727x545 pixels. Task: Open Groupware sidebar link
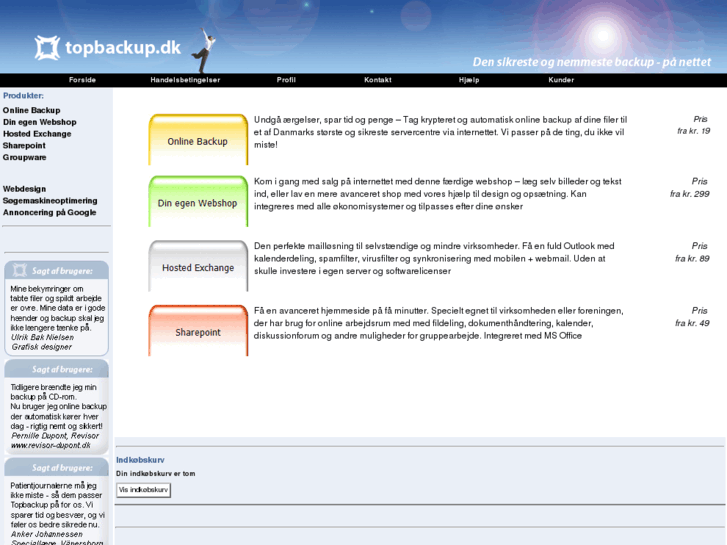(x=25, y=157)
